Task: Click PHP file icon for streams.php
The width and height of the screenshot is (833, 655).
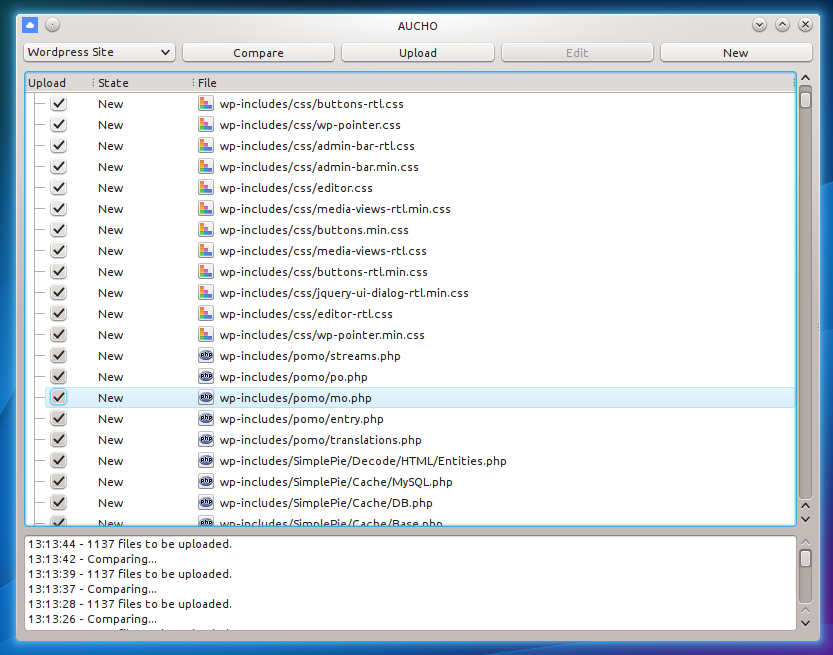Action: (x=206, y=355)
